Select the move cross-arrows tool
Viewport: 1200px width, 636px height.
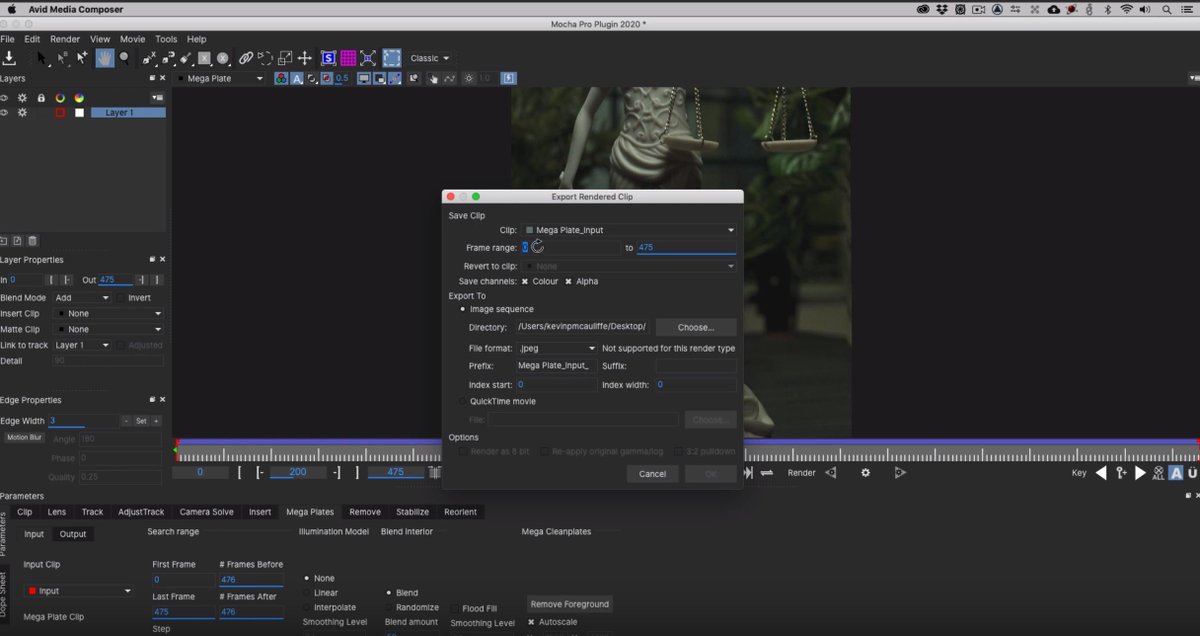[x=305, y=58]
